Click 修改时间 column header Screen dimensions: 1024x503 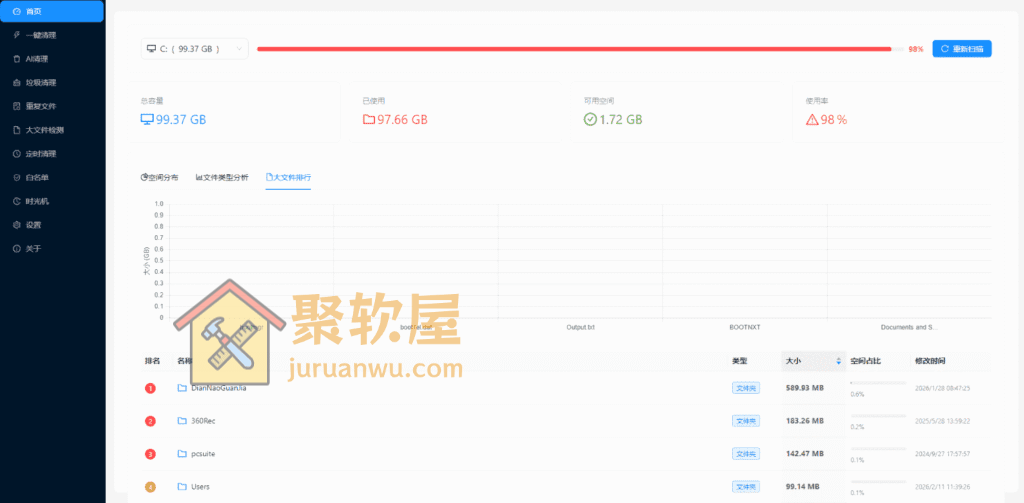point(929,361)
